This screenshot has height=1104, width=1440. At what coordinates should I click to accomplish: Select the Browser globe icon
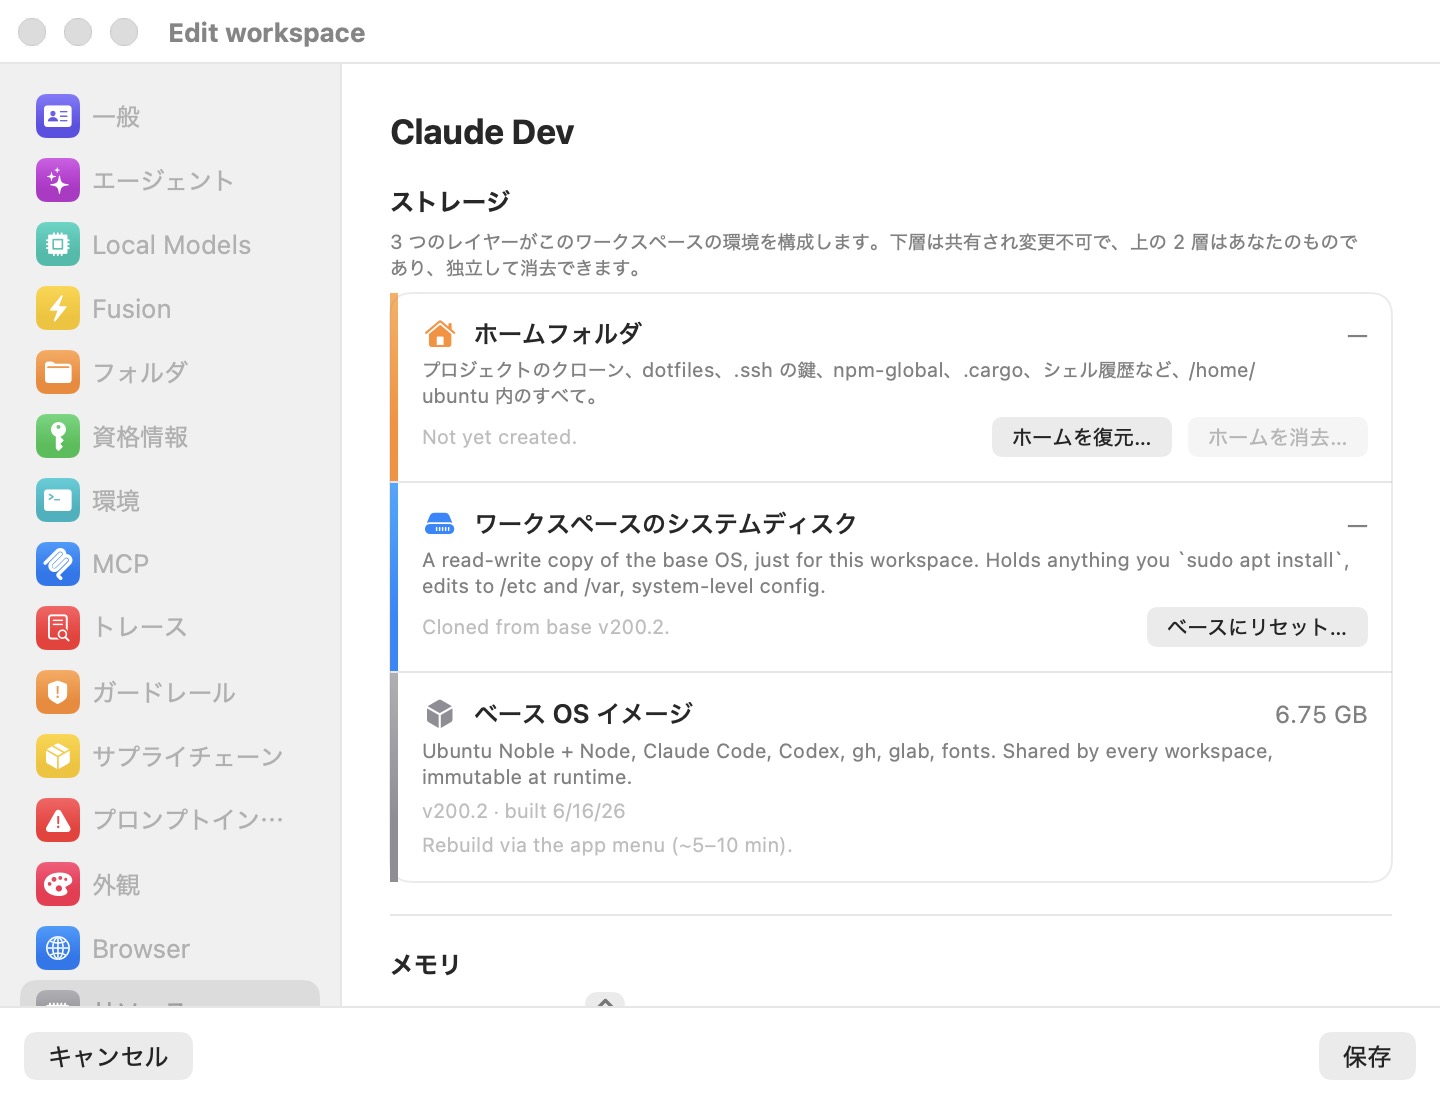click(x=58, y=948)
